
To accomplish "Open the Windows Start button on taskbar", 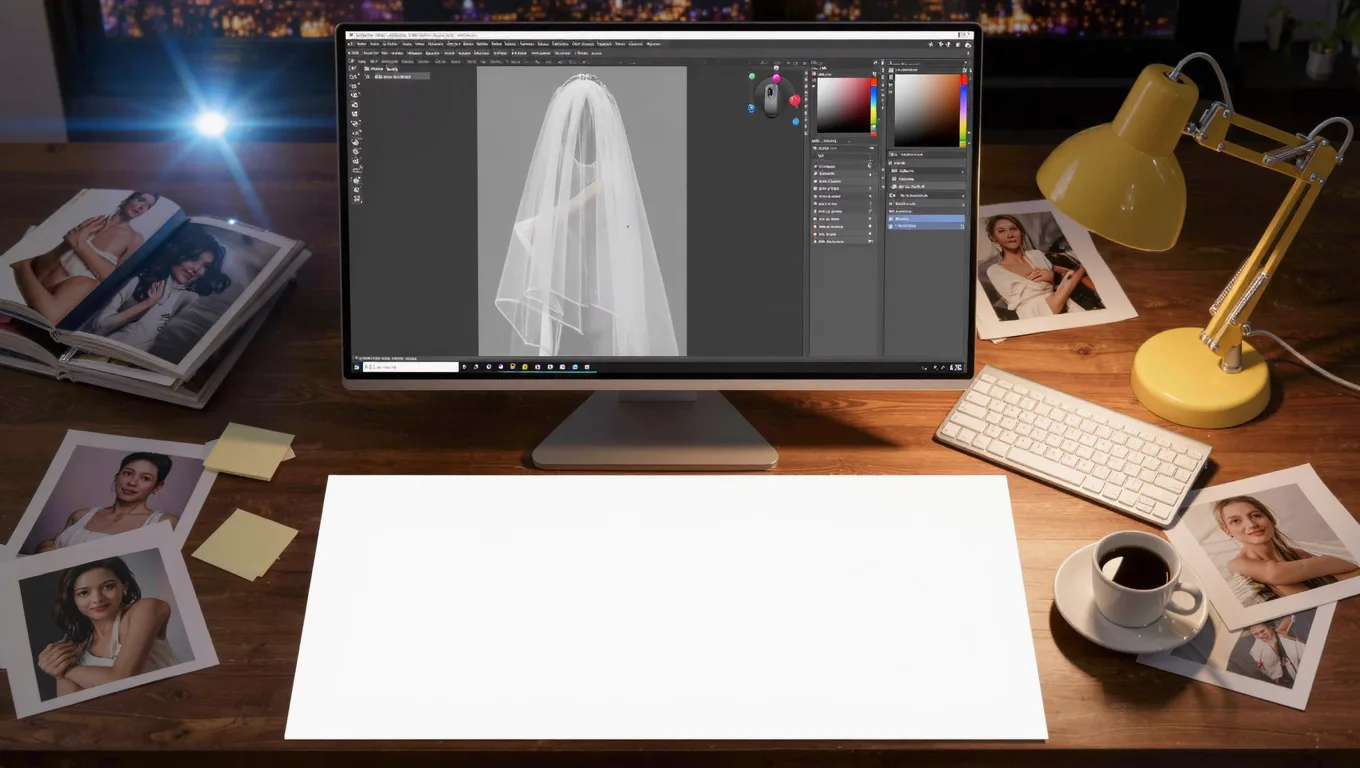I will coord(356,367).
